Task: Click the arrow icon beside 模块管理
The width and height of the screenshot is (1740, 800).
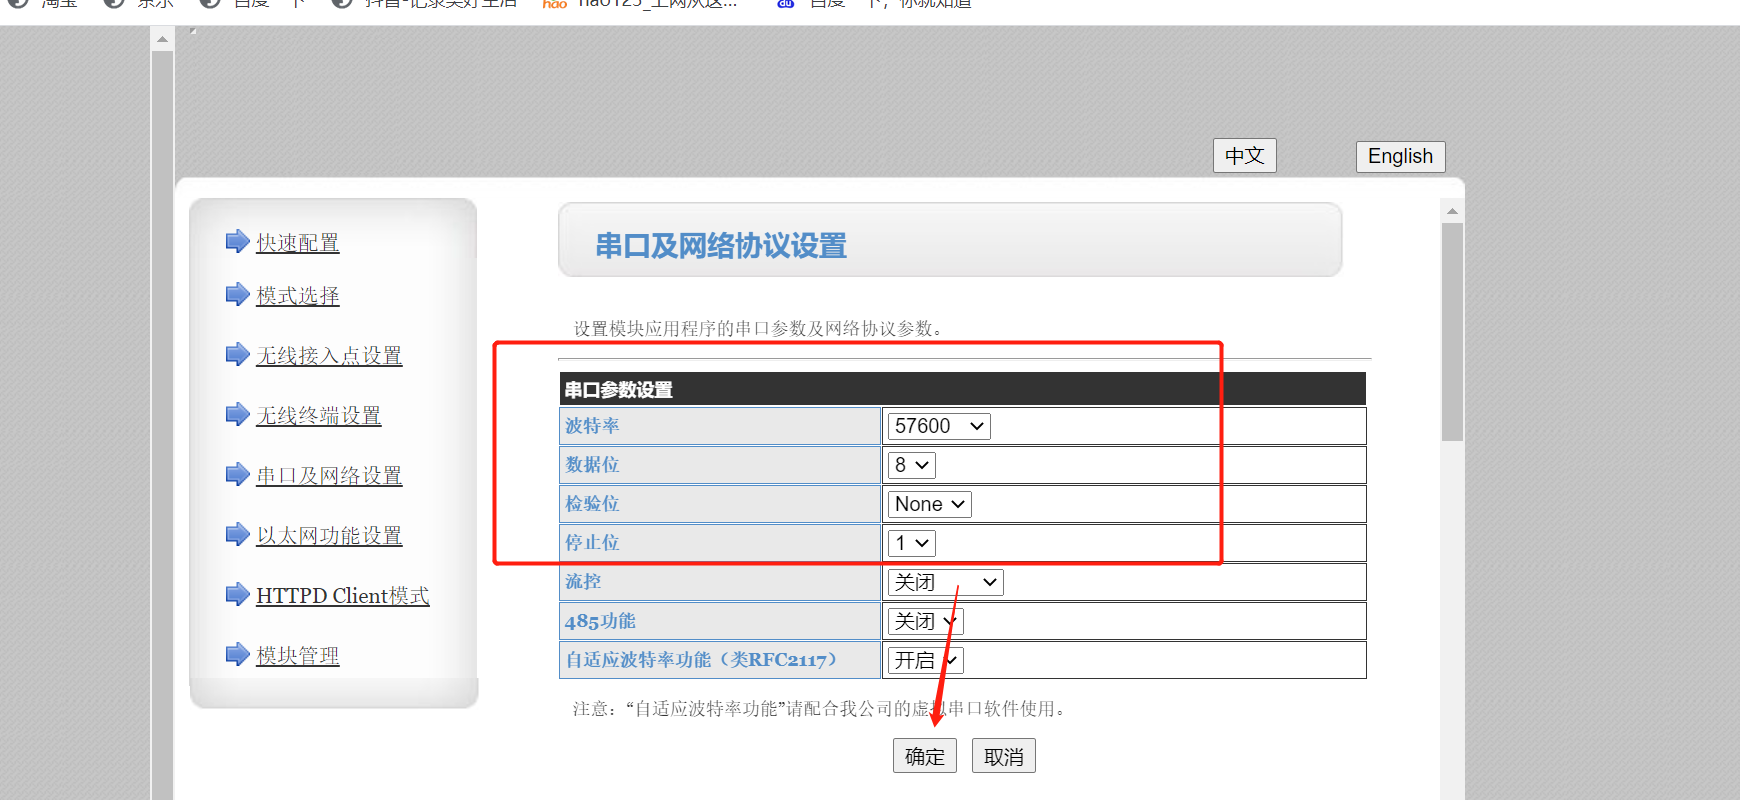Action: click(x=237, y=654)
